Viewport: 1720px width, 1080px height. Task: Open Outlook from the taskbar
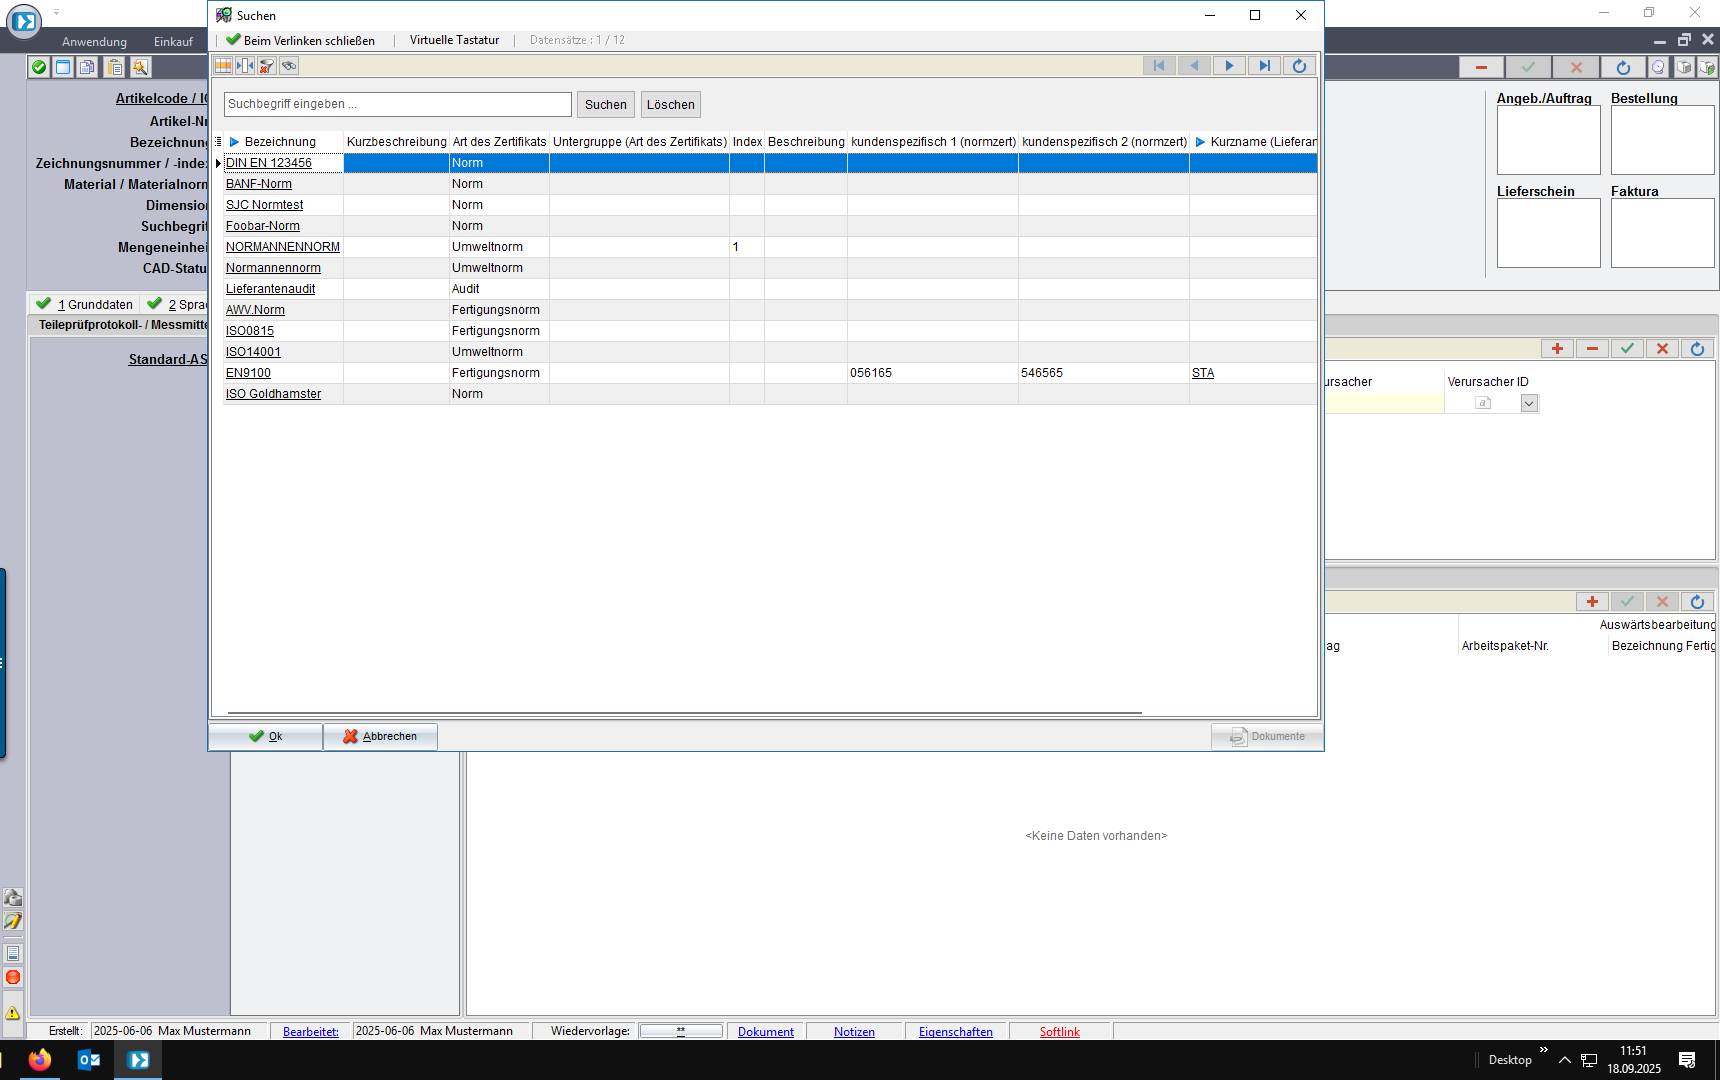tap(88, 1060)
